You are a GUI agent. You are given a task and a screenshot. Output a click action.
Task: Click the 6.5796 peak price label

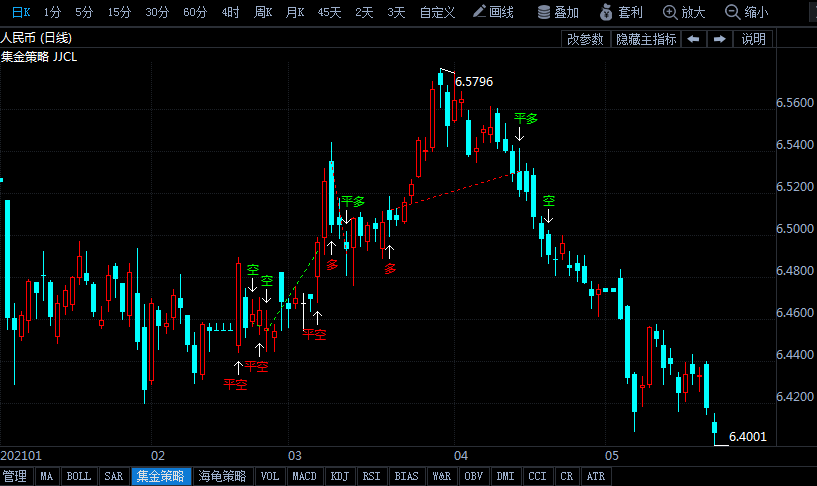(474, 82)
